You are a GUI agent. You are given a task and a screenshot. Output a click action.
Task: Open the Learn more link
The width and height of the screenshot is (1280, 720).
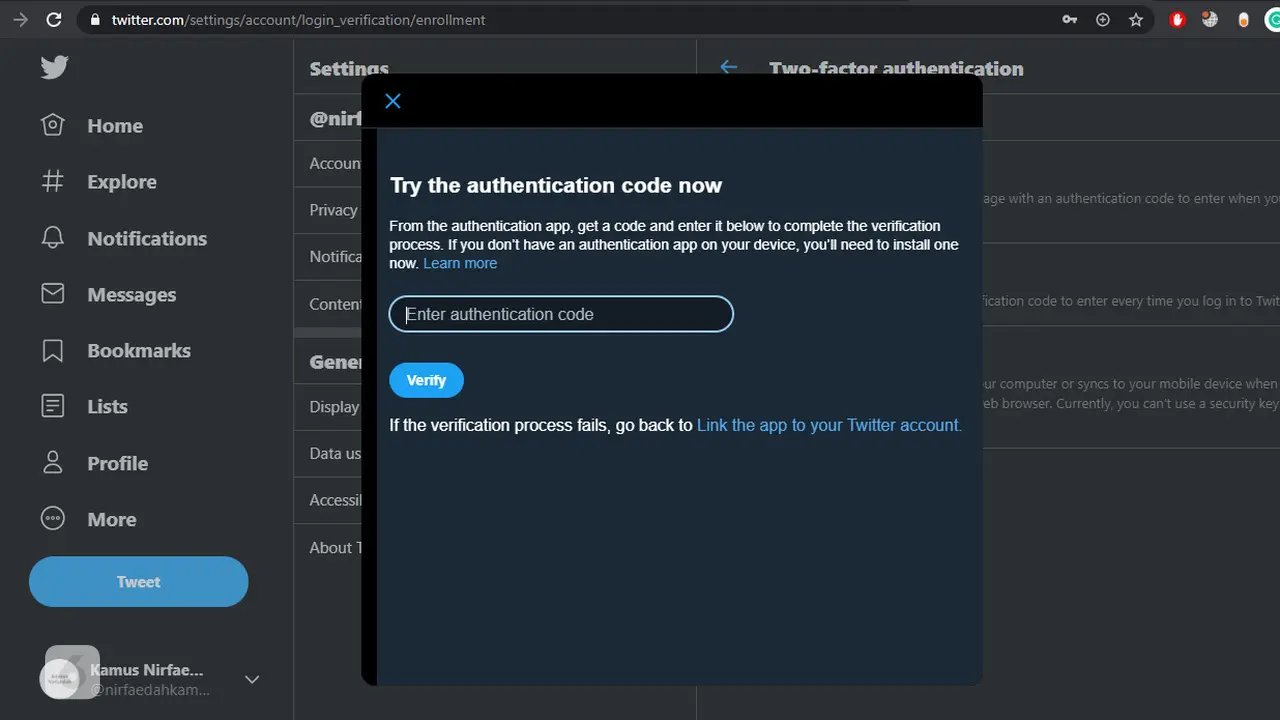click(x=460, y=263)
